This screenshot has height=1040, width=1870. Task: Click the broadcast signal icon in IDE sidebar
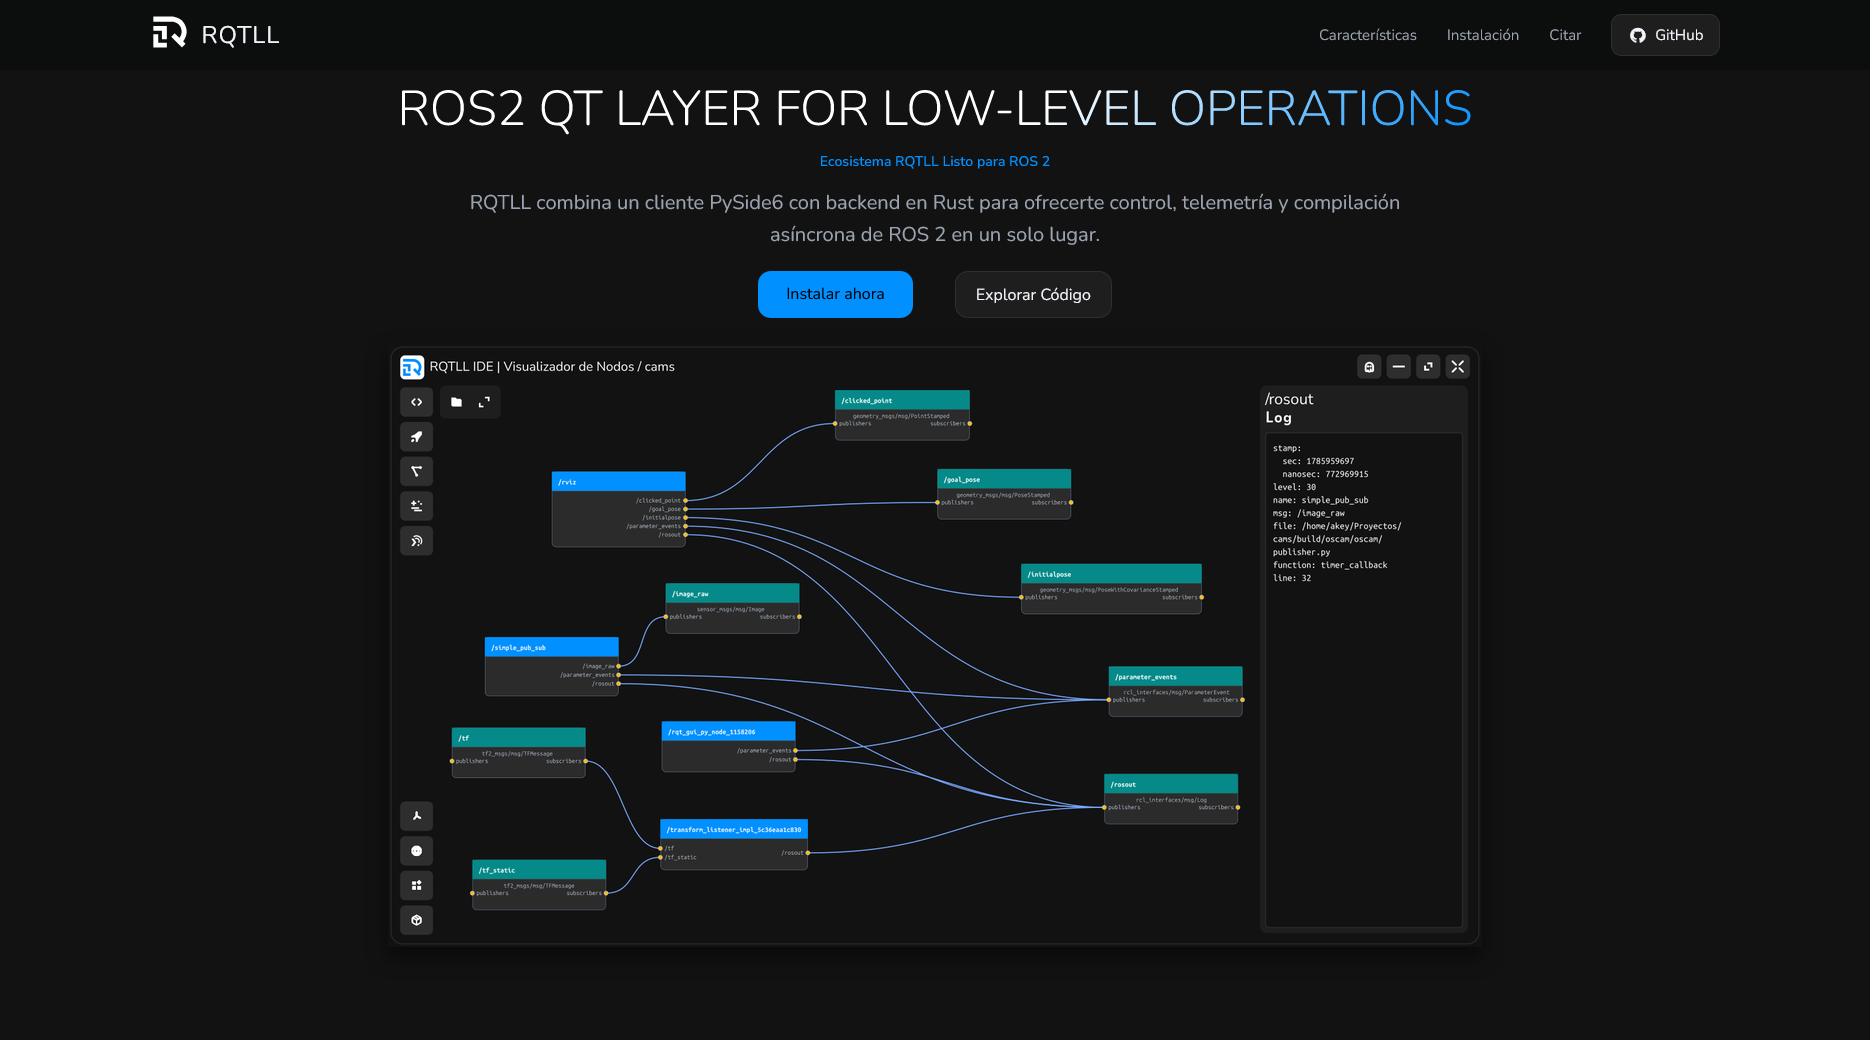coord(416,541)
